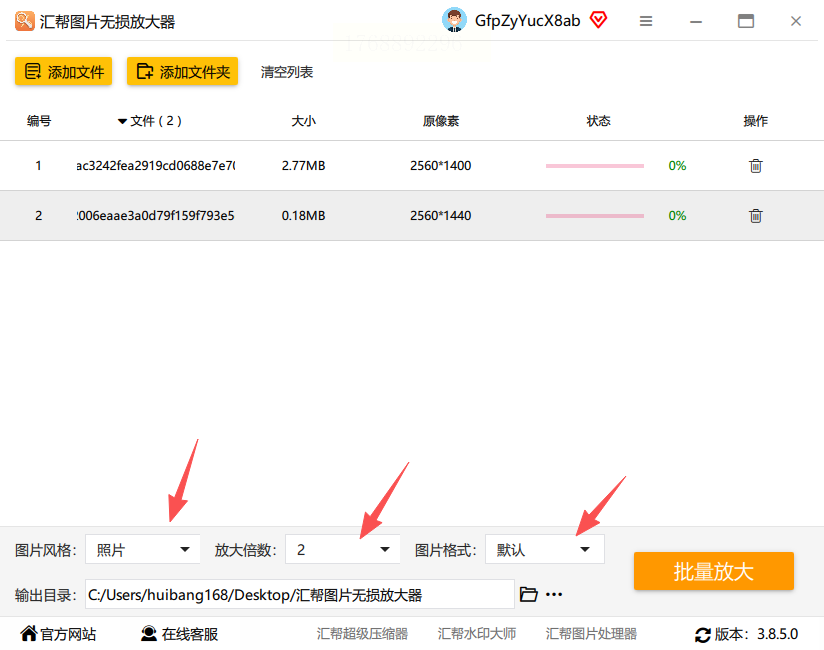Click the output directory path field
Viewport: 824px width, 650px height.
point(300,594)
